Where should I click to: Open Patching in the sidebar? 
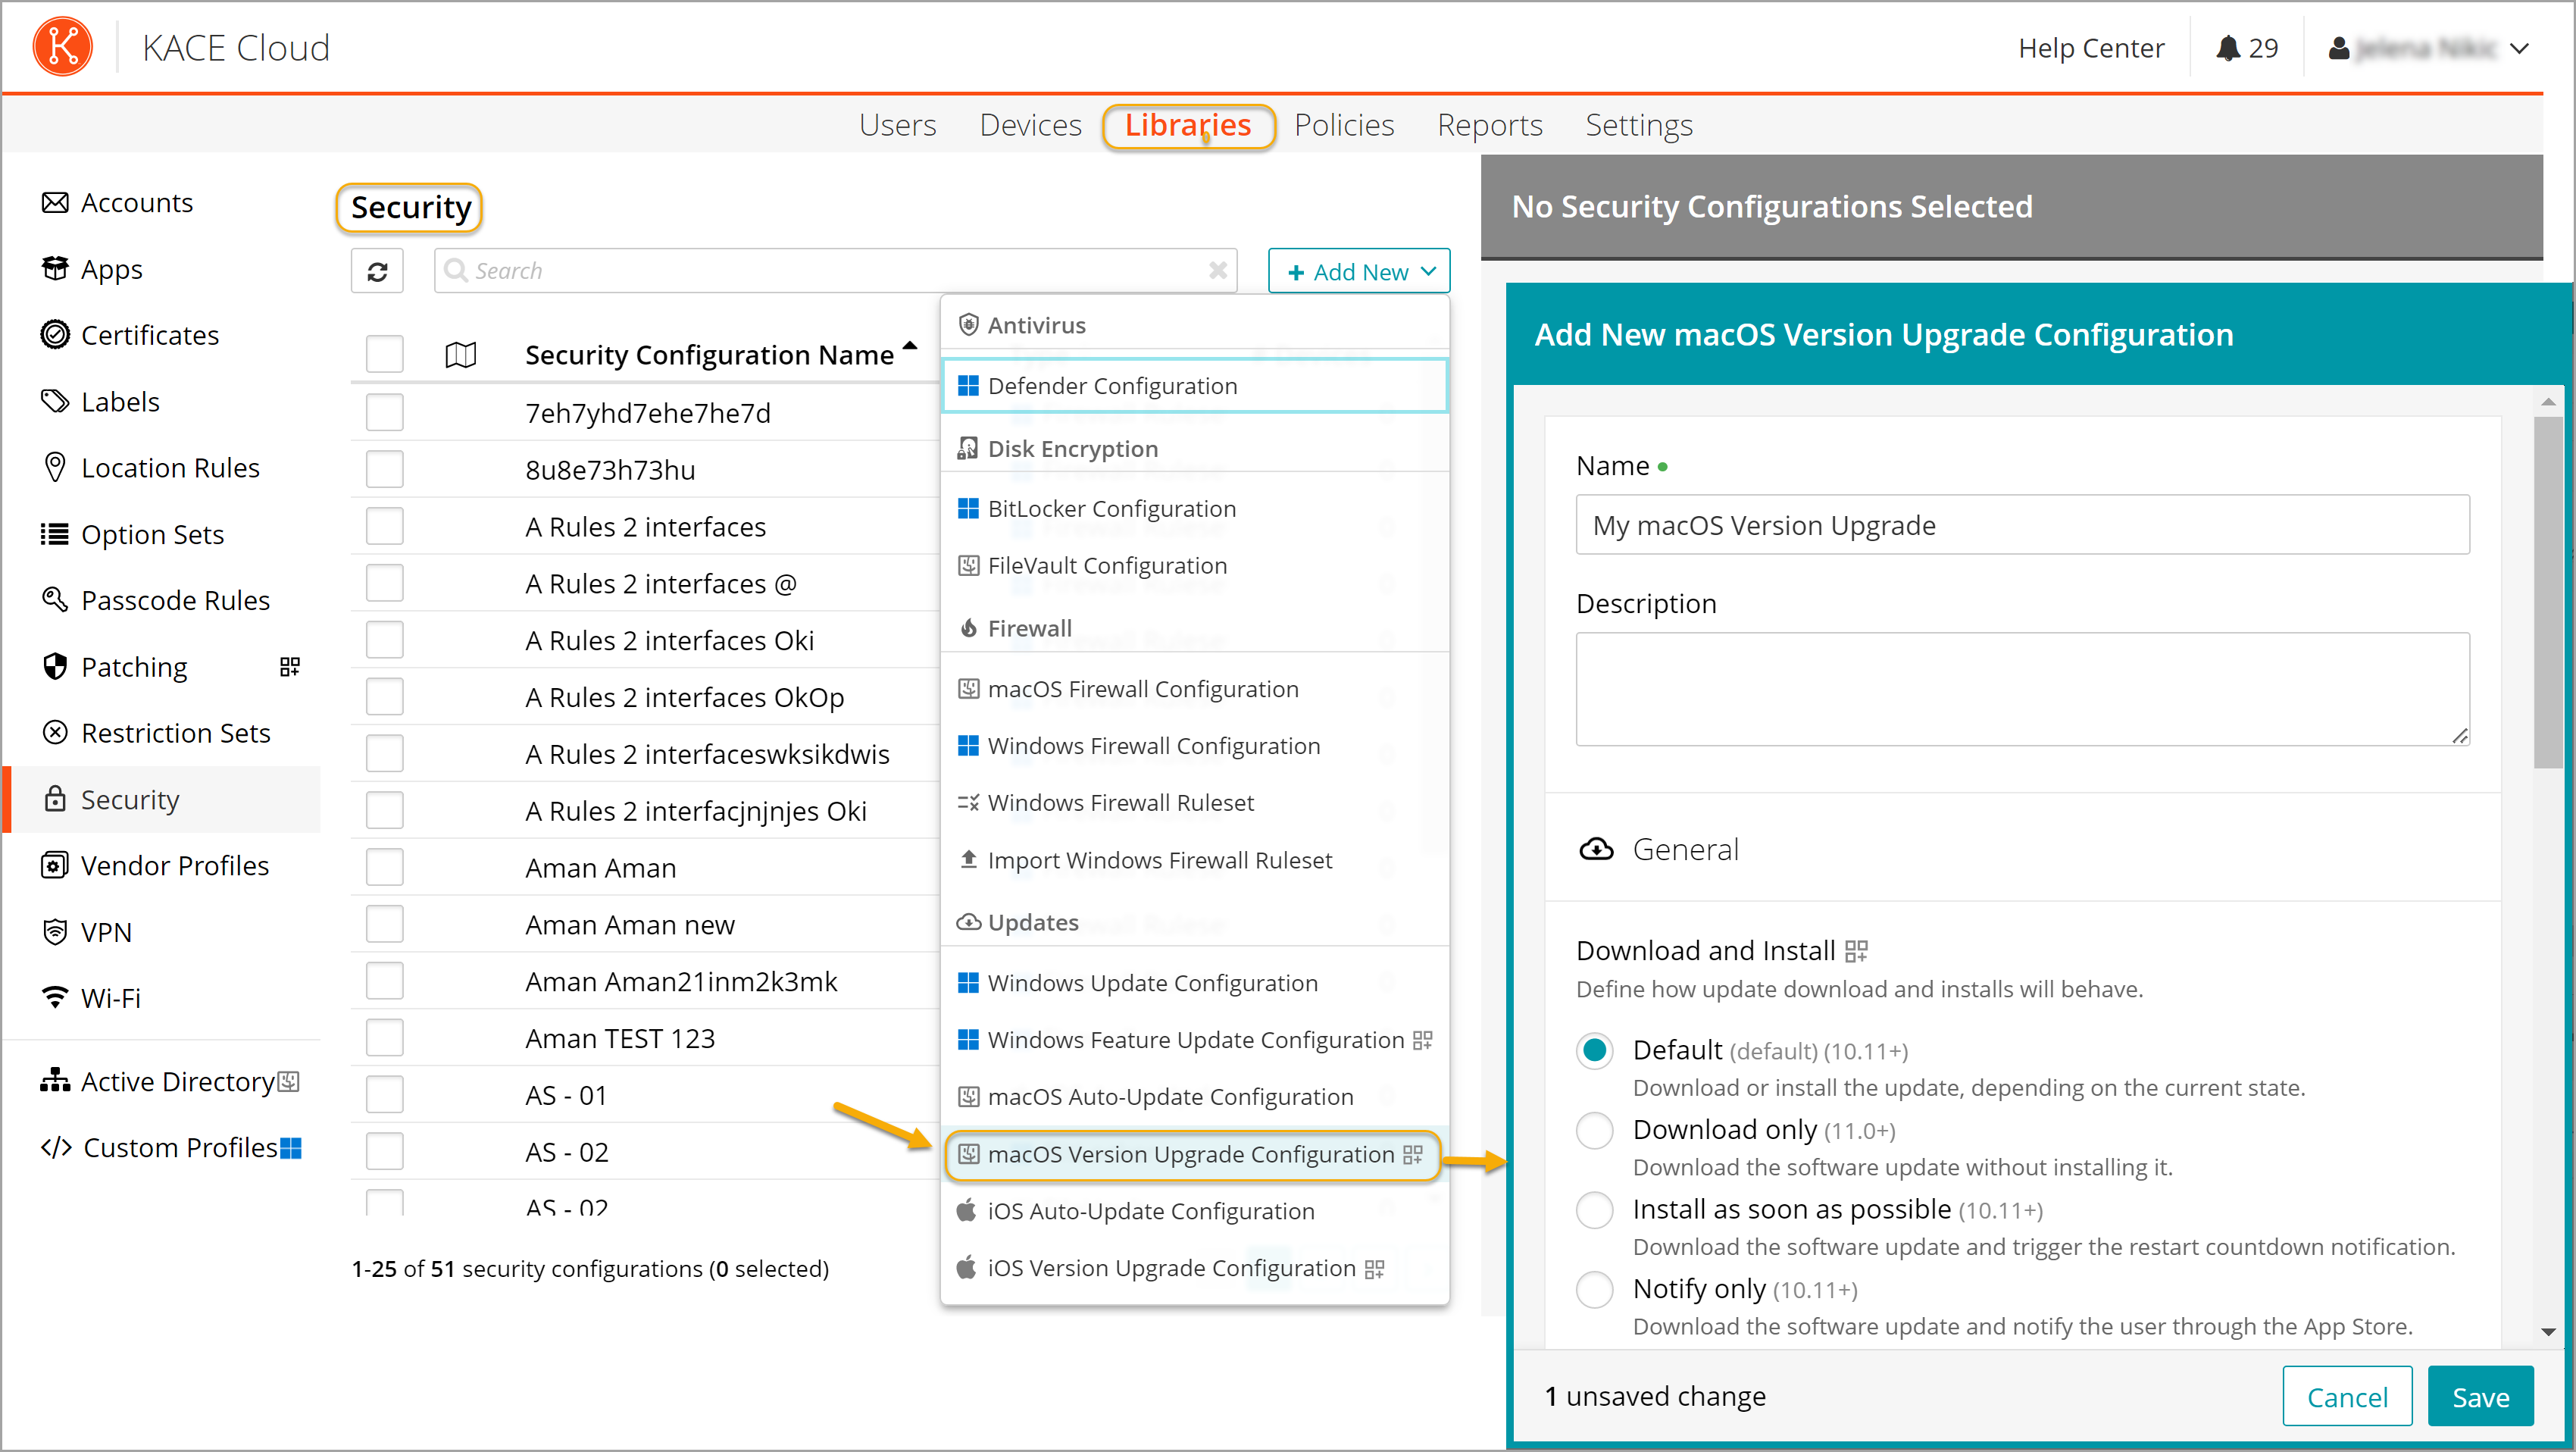click(134, 667)
